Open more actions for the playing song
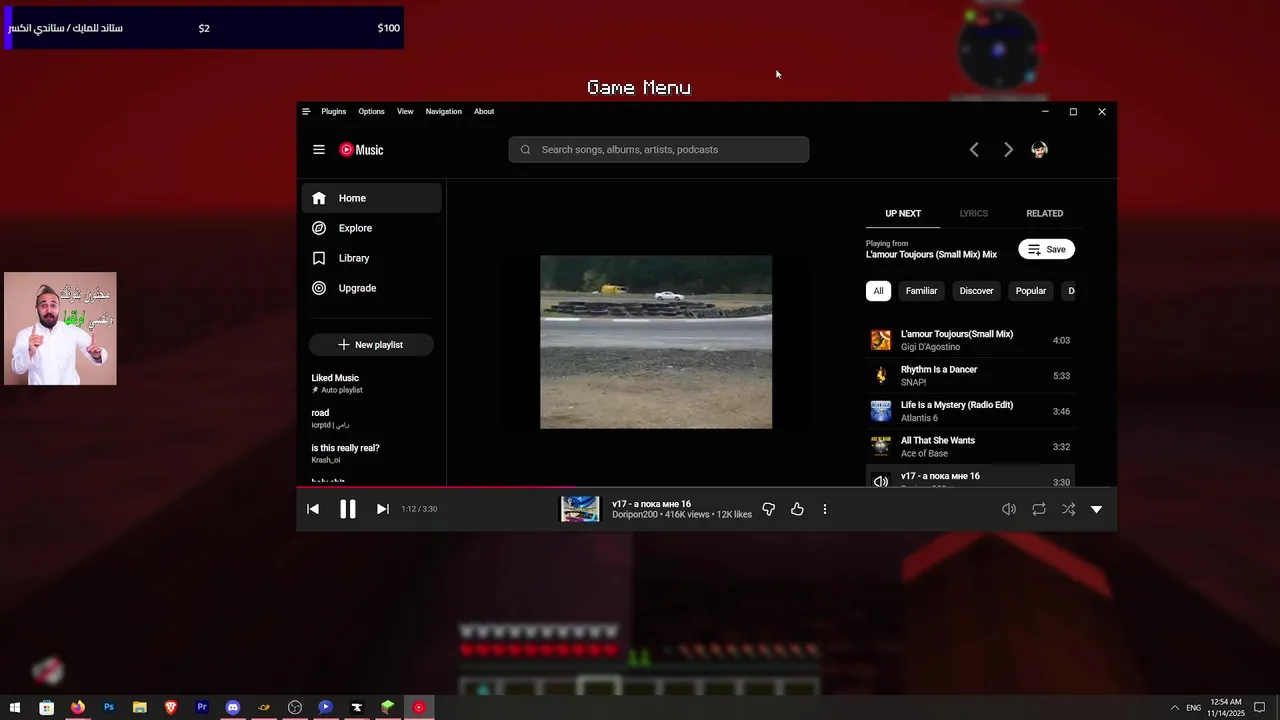 [x=825, y=509]
